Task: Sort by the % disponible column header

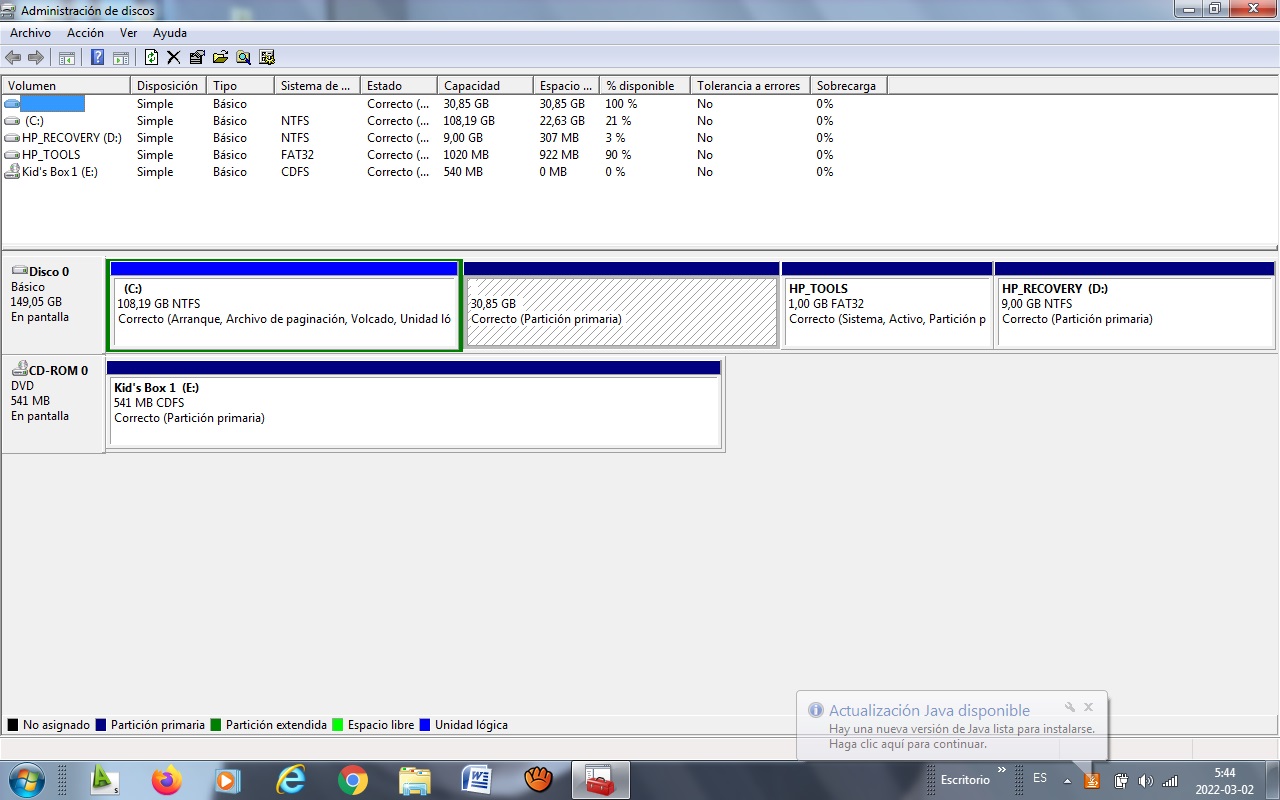Action: (645, 86)
